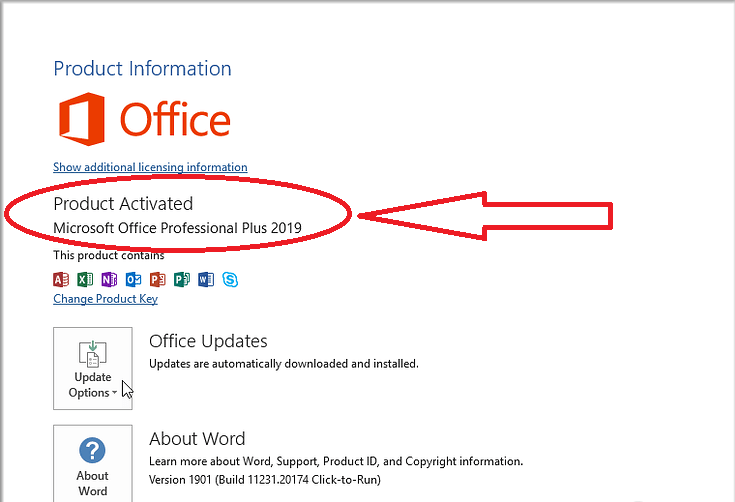Click the question mark About Word icon
The image size is (735, 502).
tap(92, 450)
